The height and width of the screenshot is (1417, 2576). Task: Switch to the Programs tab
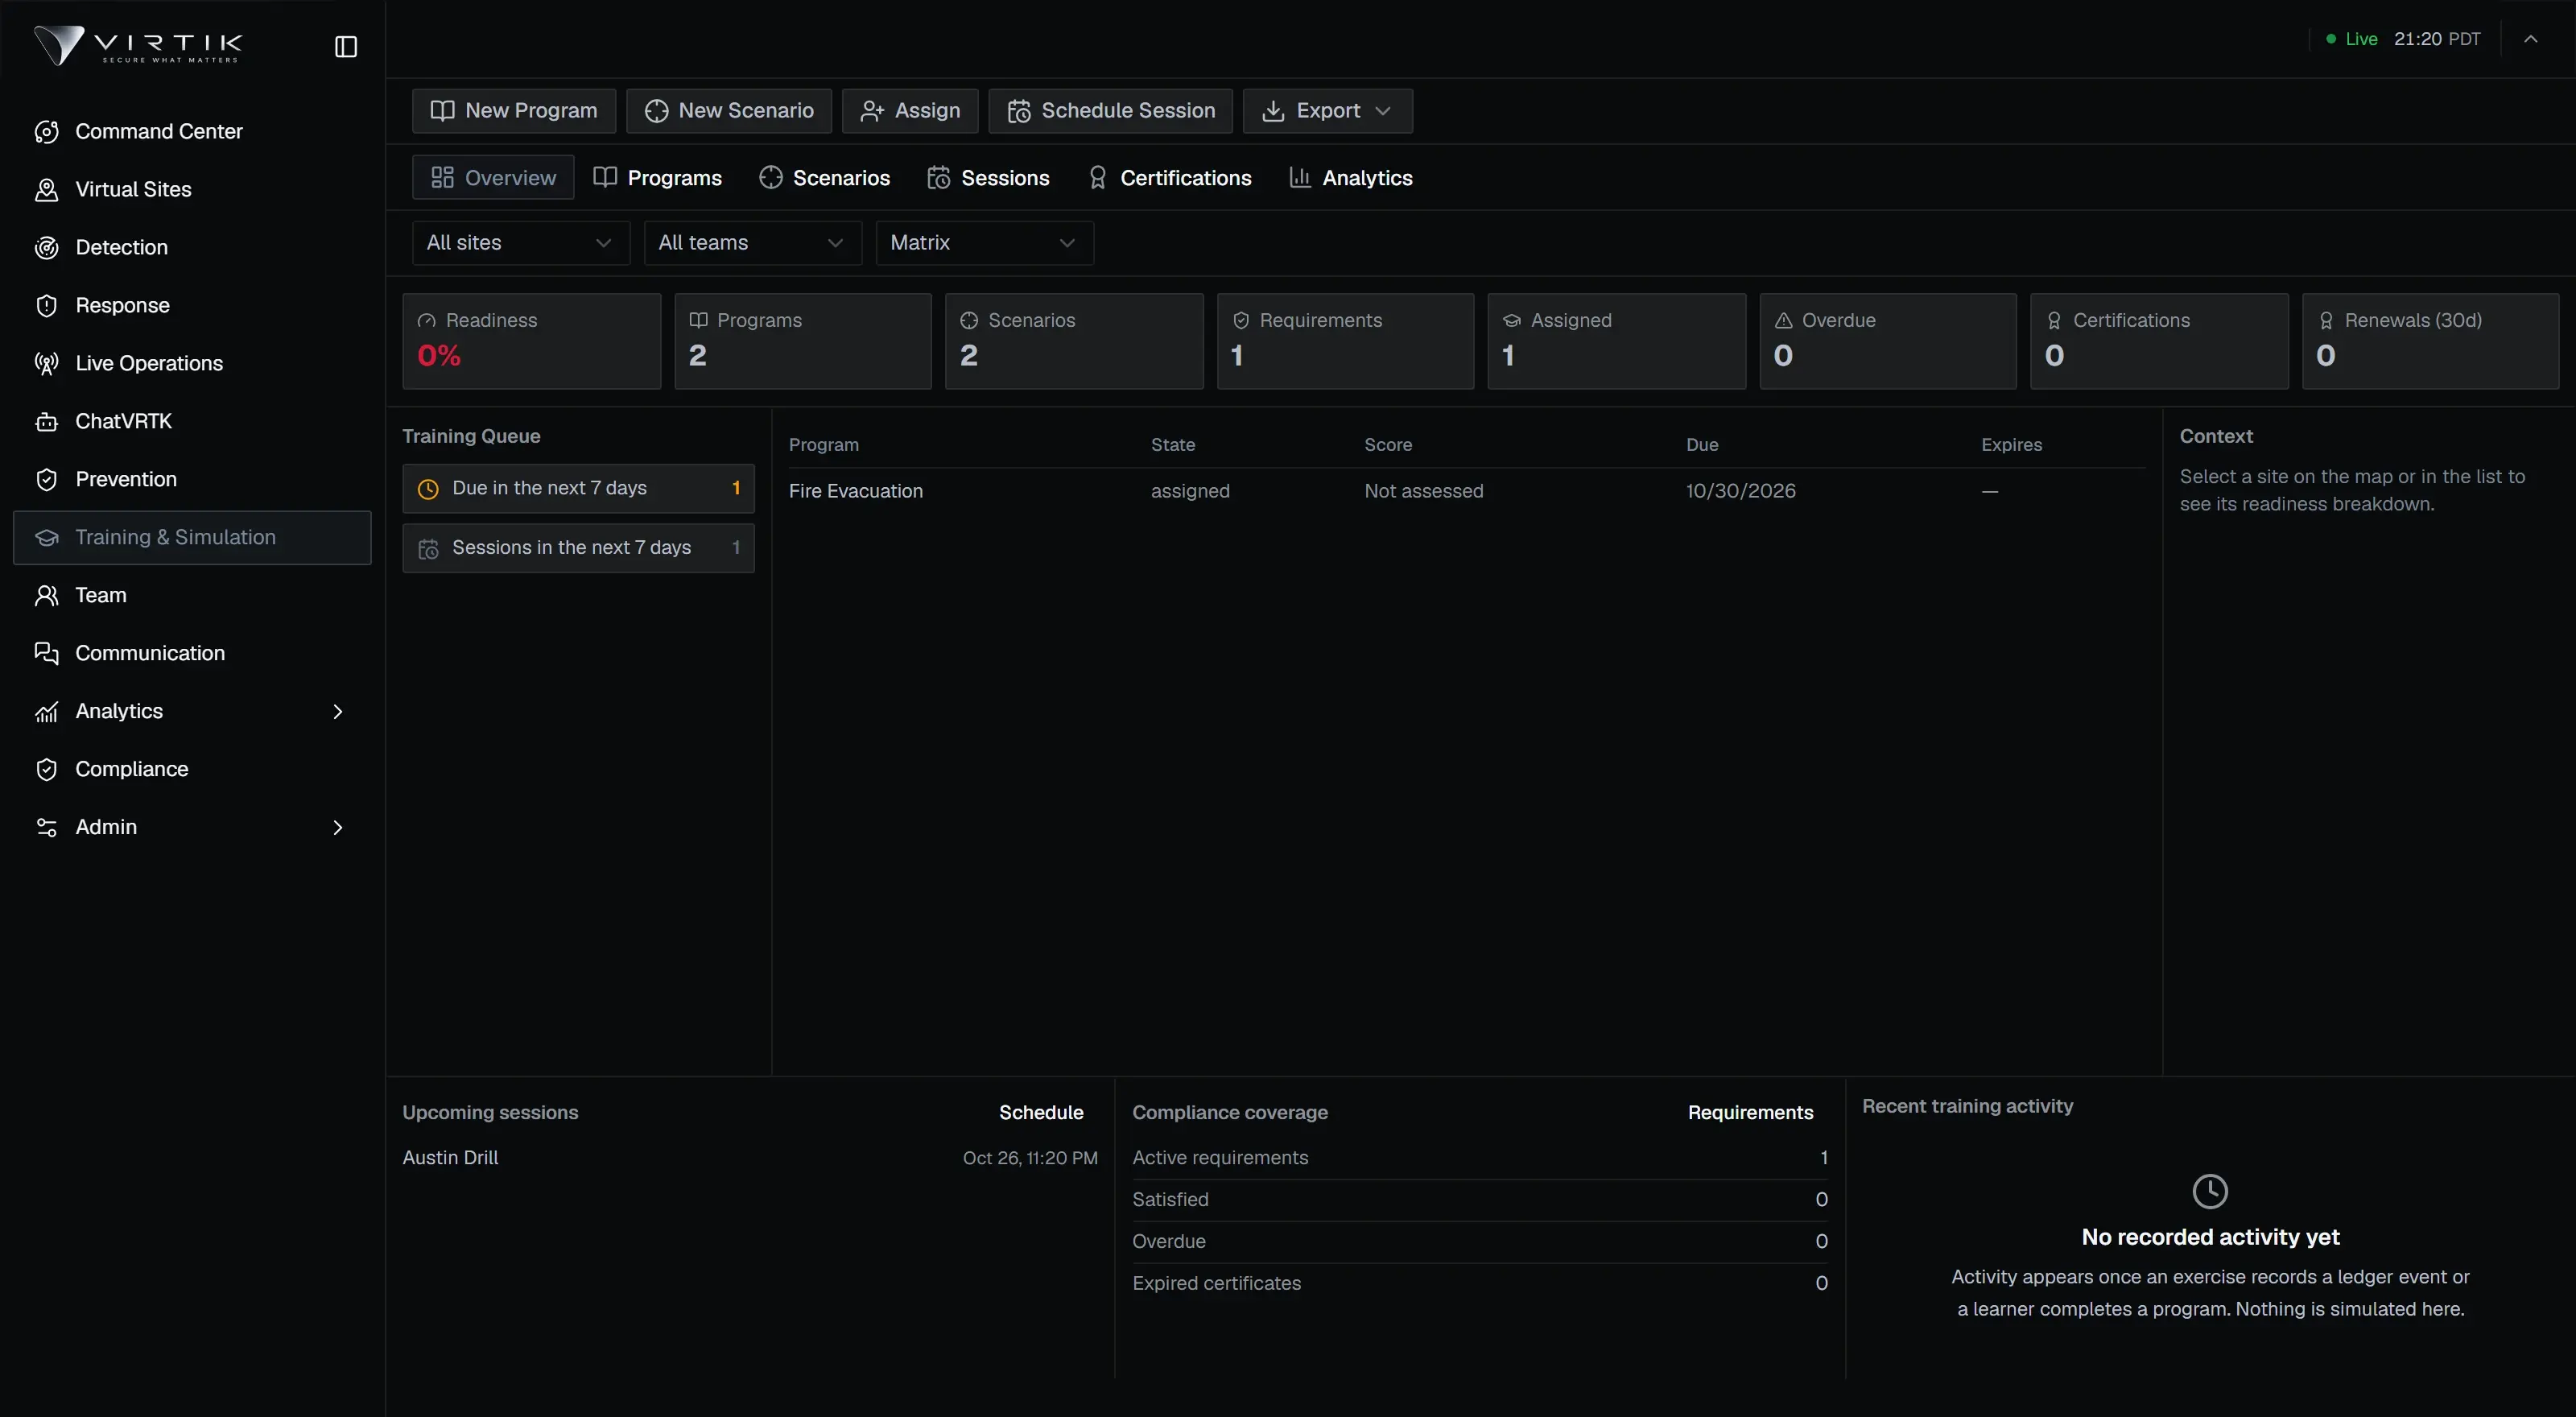click(658, 178)
